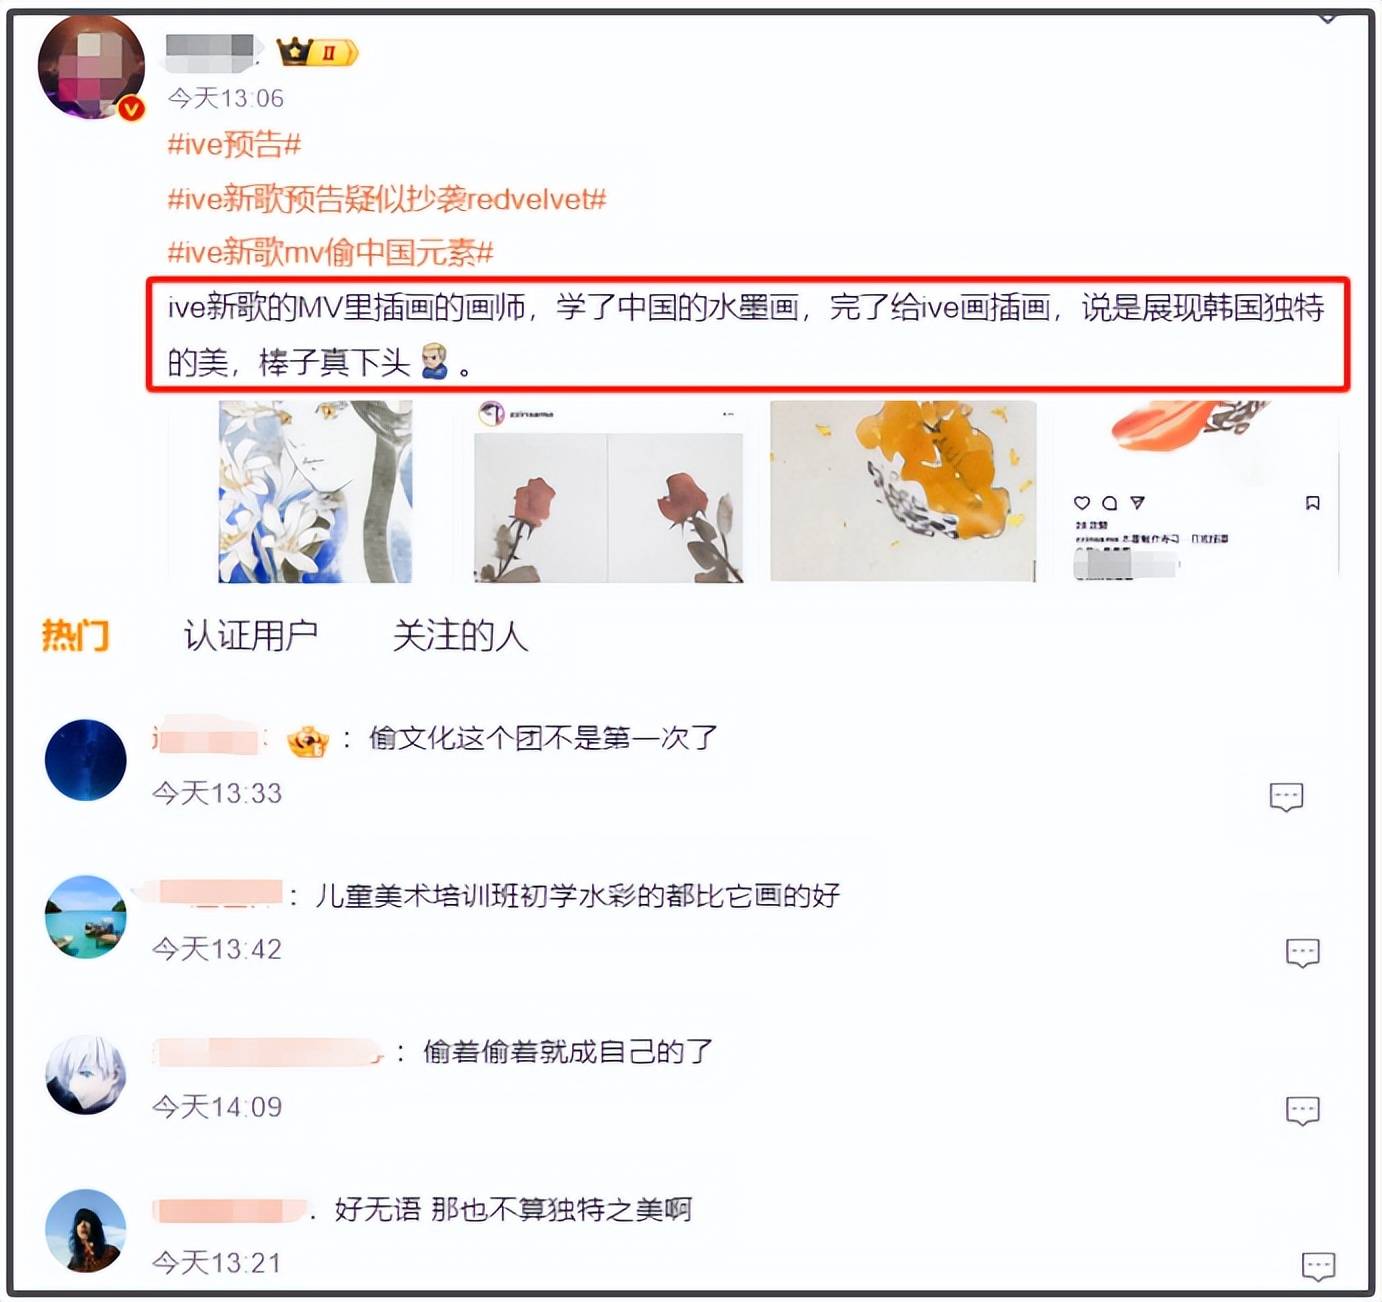Open the tropical beach avatar commenter profile

tap(86, 916)
